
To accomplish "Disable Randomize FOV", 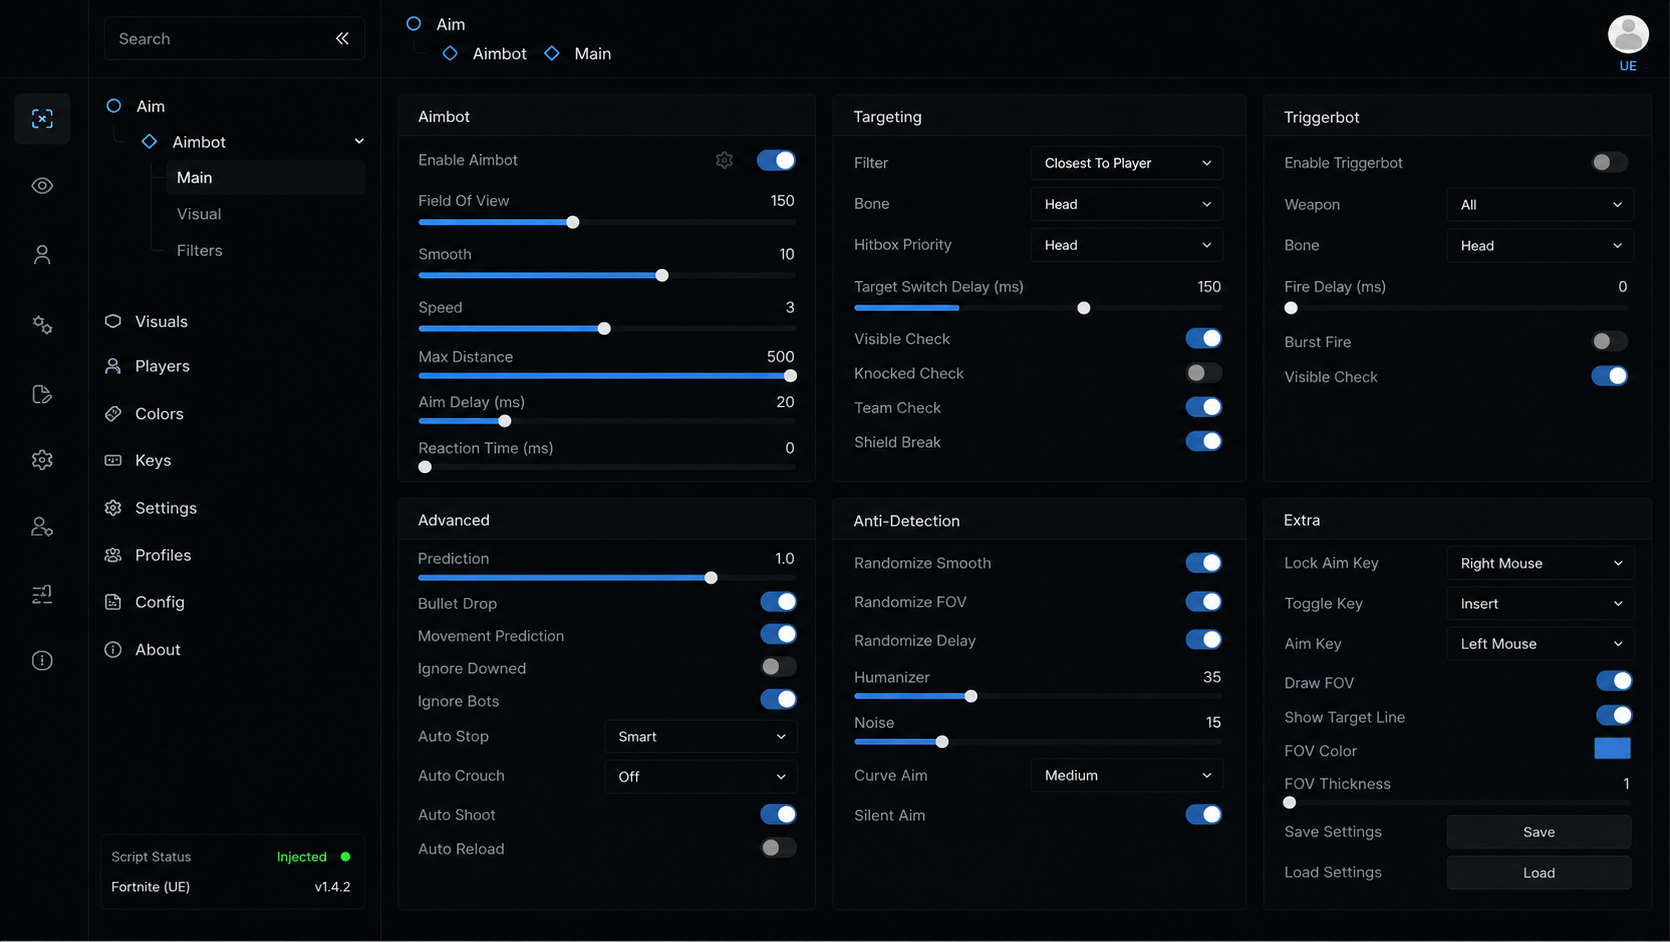I will point(1204,601).
